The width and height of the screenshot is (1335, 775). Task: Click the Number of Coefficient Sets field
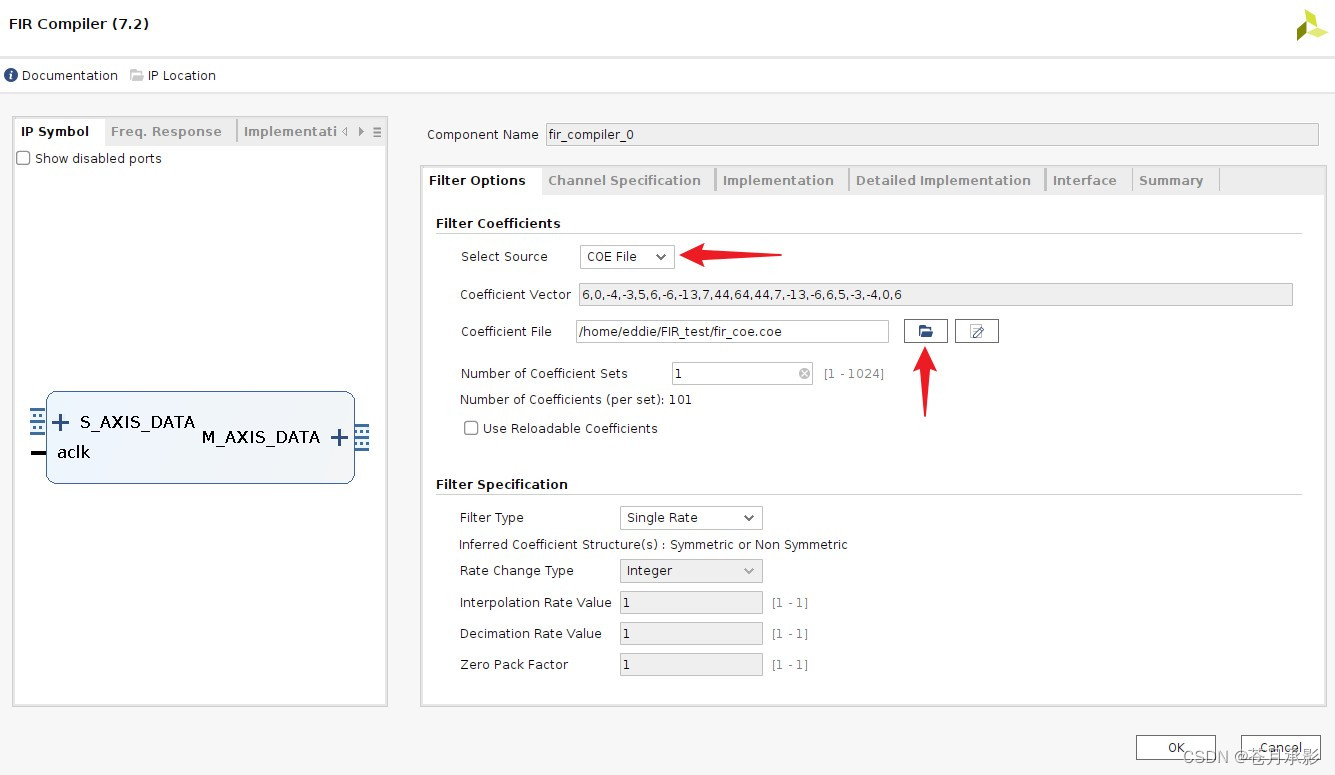pos(742,374)
